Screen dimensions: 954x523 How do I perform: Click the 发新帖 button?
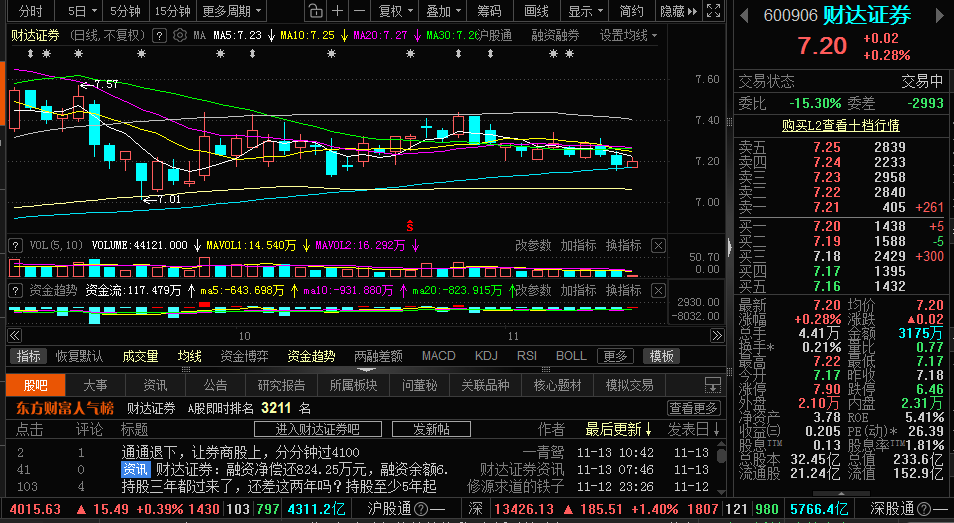tap(431, 429)
